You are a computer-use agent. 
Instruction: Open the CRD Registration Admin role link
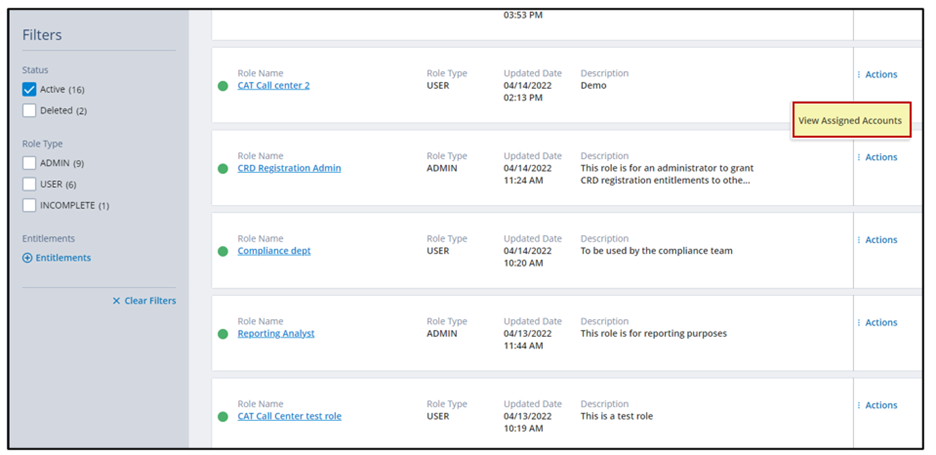click(x=289, y=168)
